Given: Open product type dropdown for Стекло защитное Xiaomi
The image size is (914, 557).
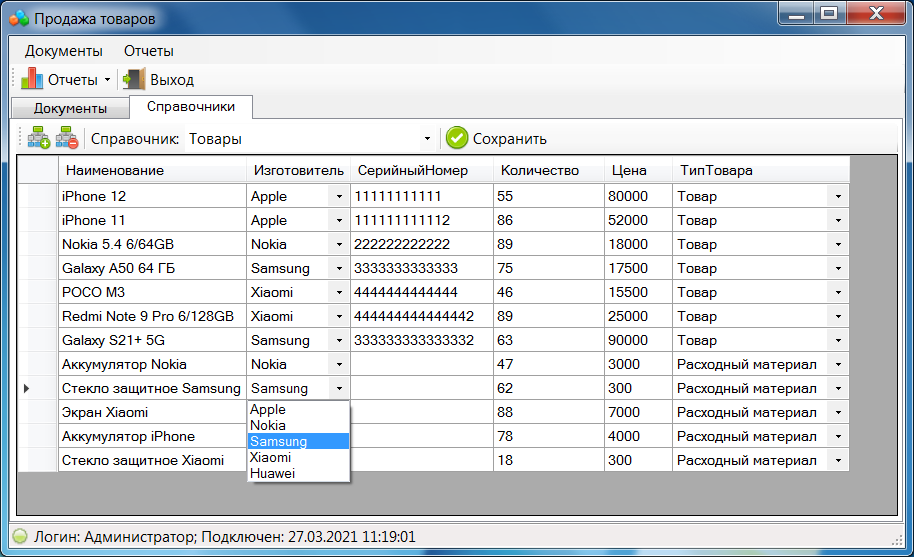Looking at the screenshot, I should pos(838,460).
